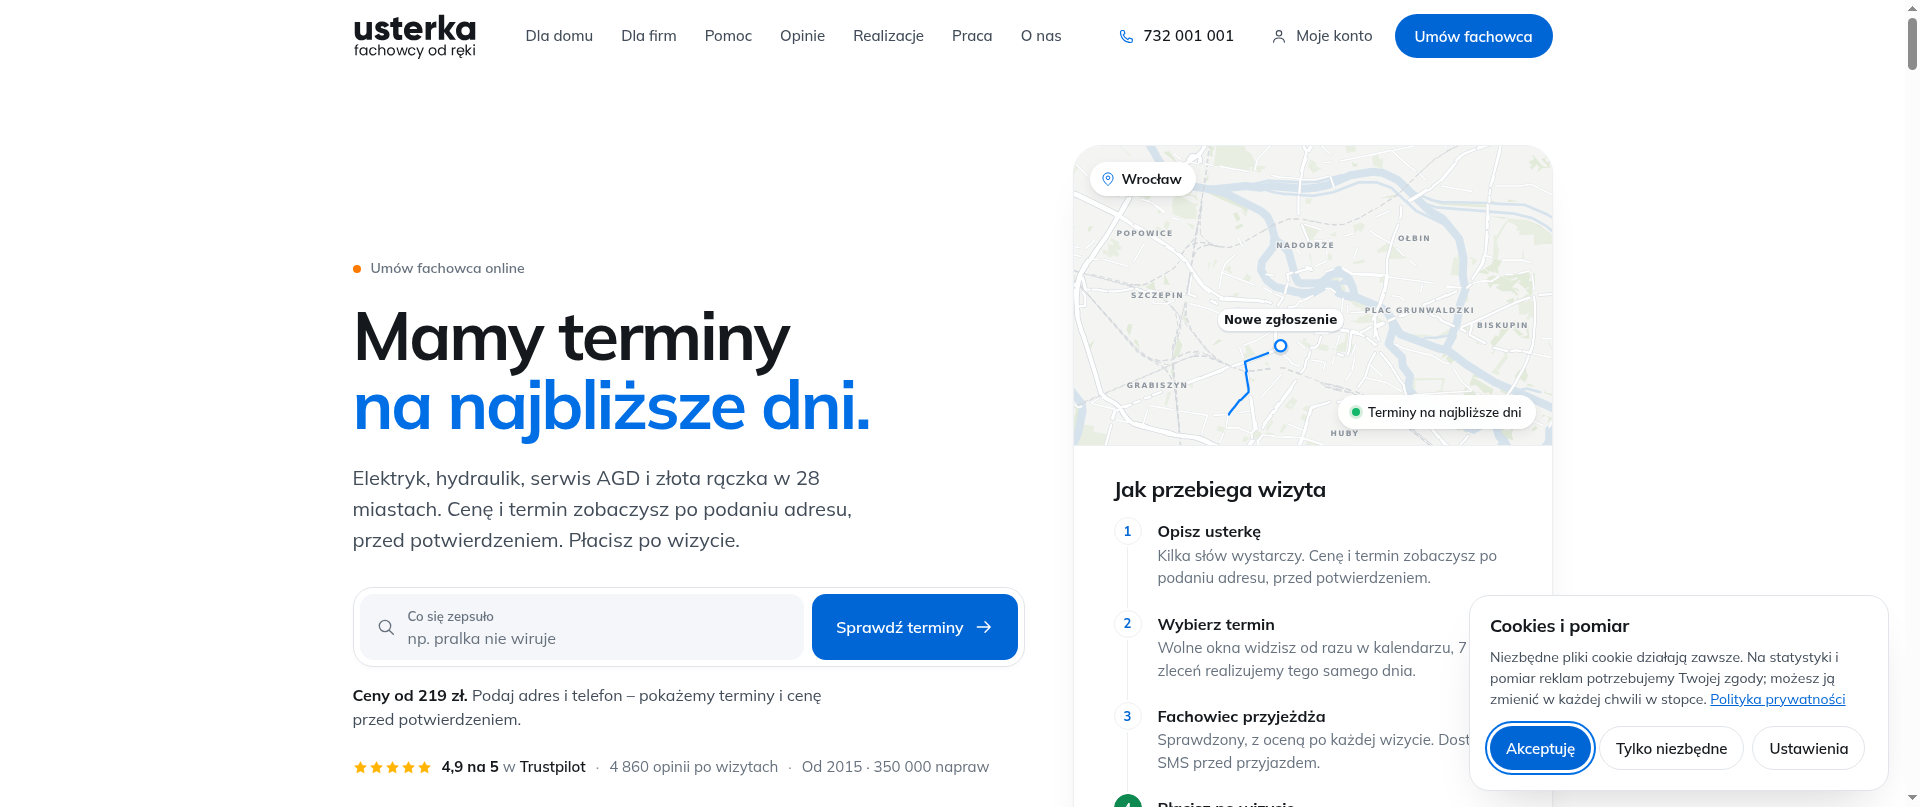The height and width of the screenshot is (807, 1920).
Task: Click the magnifier icon in the search field
Action: (386, 627)
